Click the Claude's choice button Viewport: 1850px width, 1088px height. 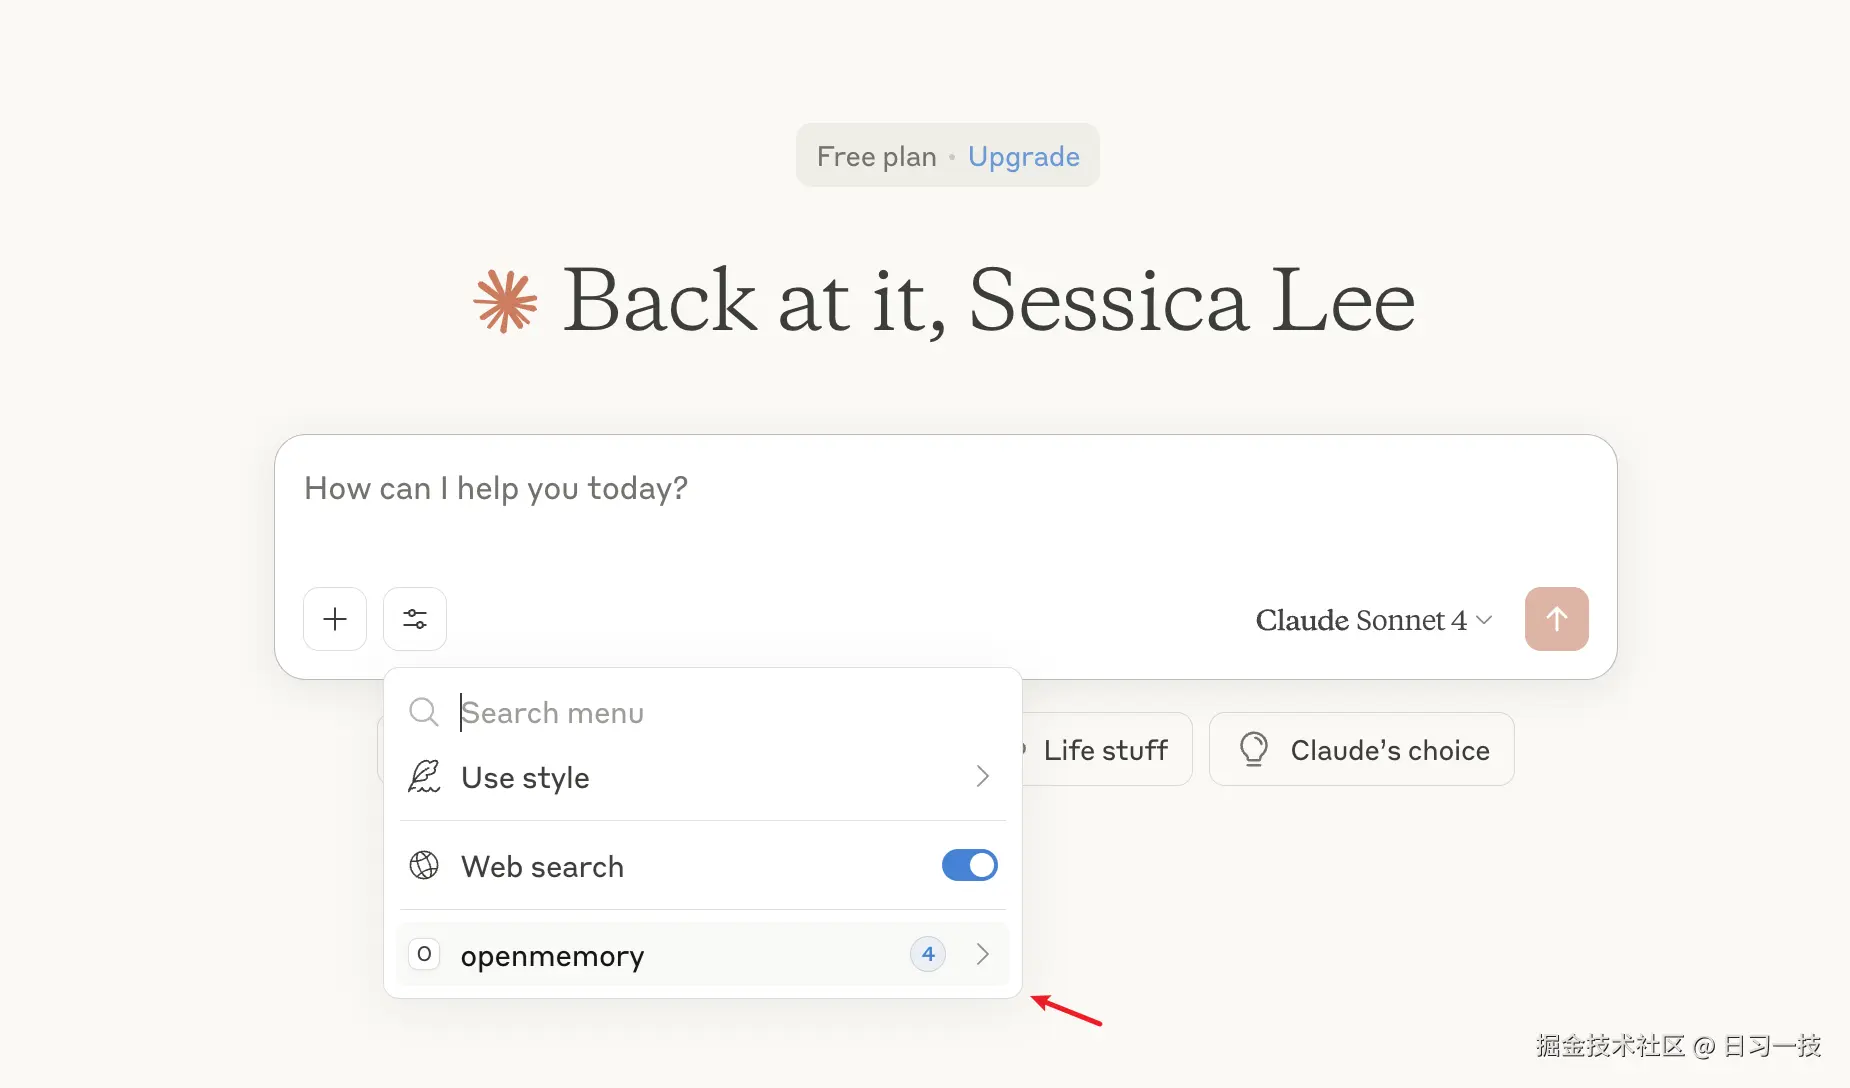(1361, 750)
